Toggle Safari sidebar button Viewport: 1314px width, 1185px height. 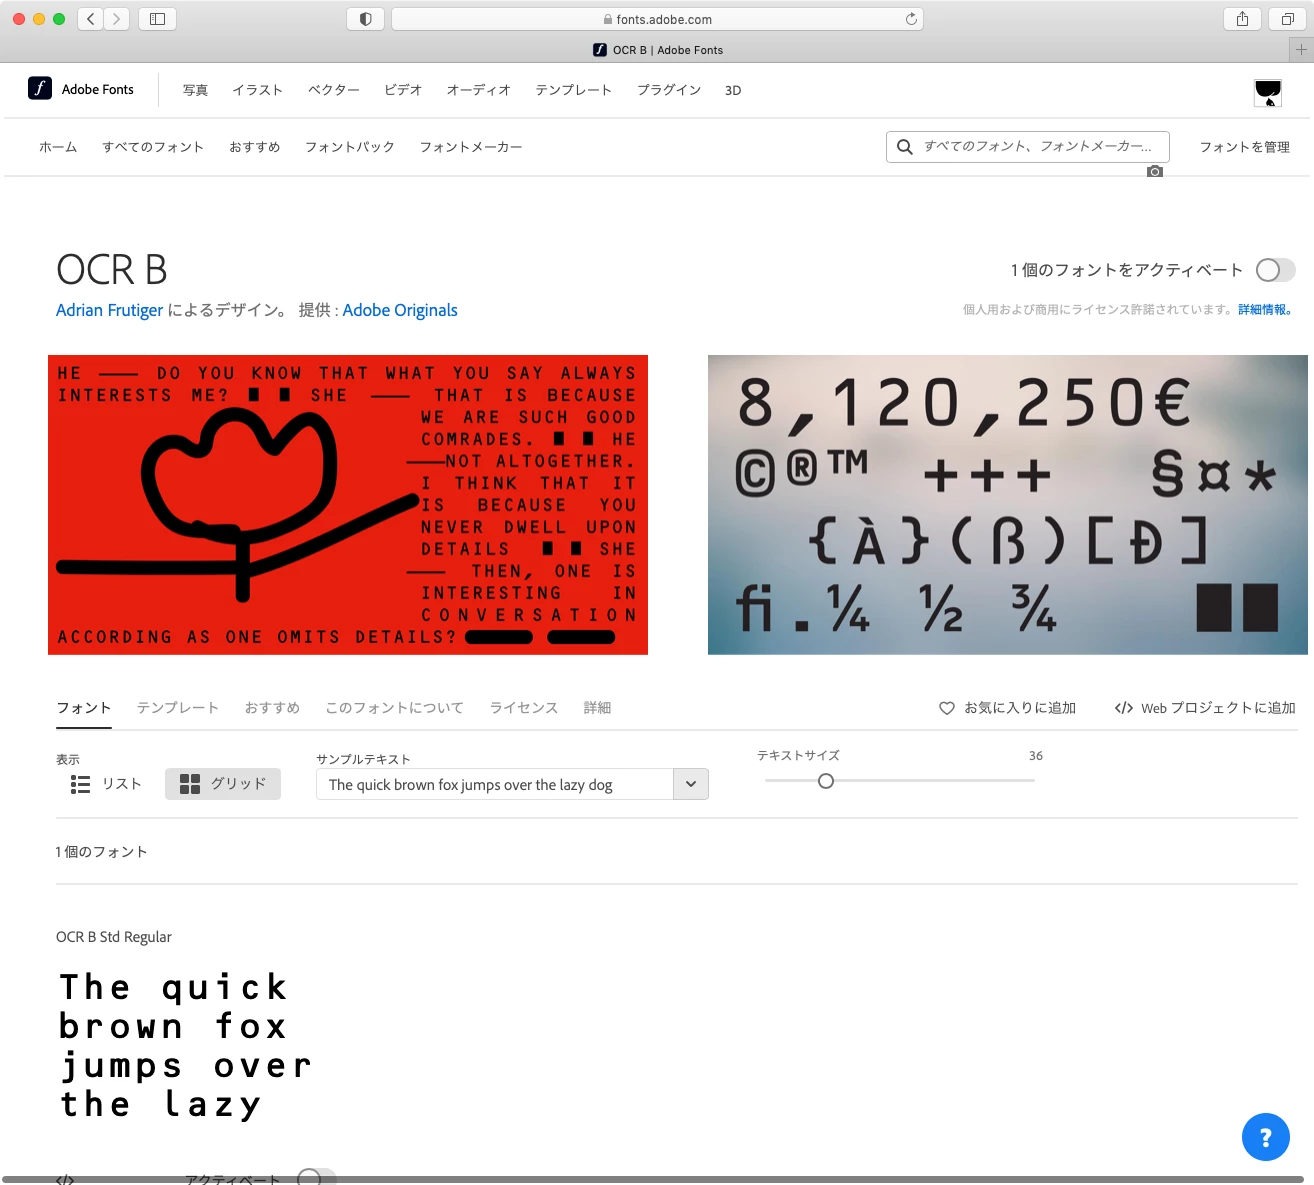[157, 19]
